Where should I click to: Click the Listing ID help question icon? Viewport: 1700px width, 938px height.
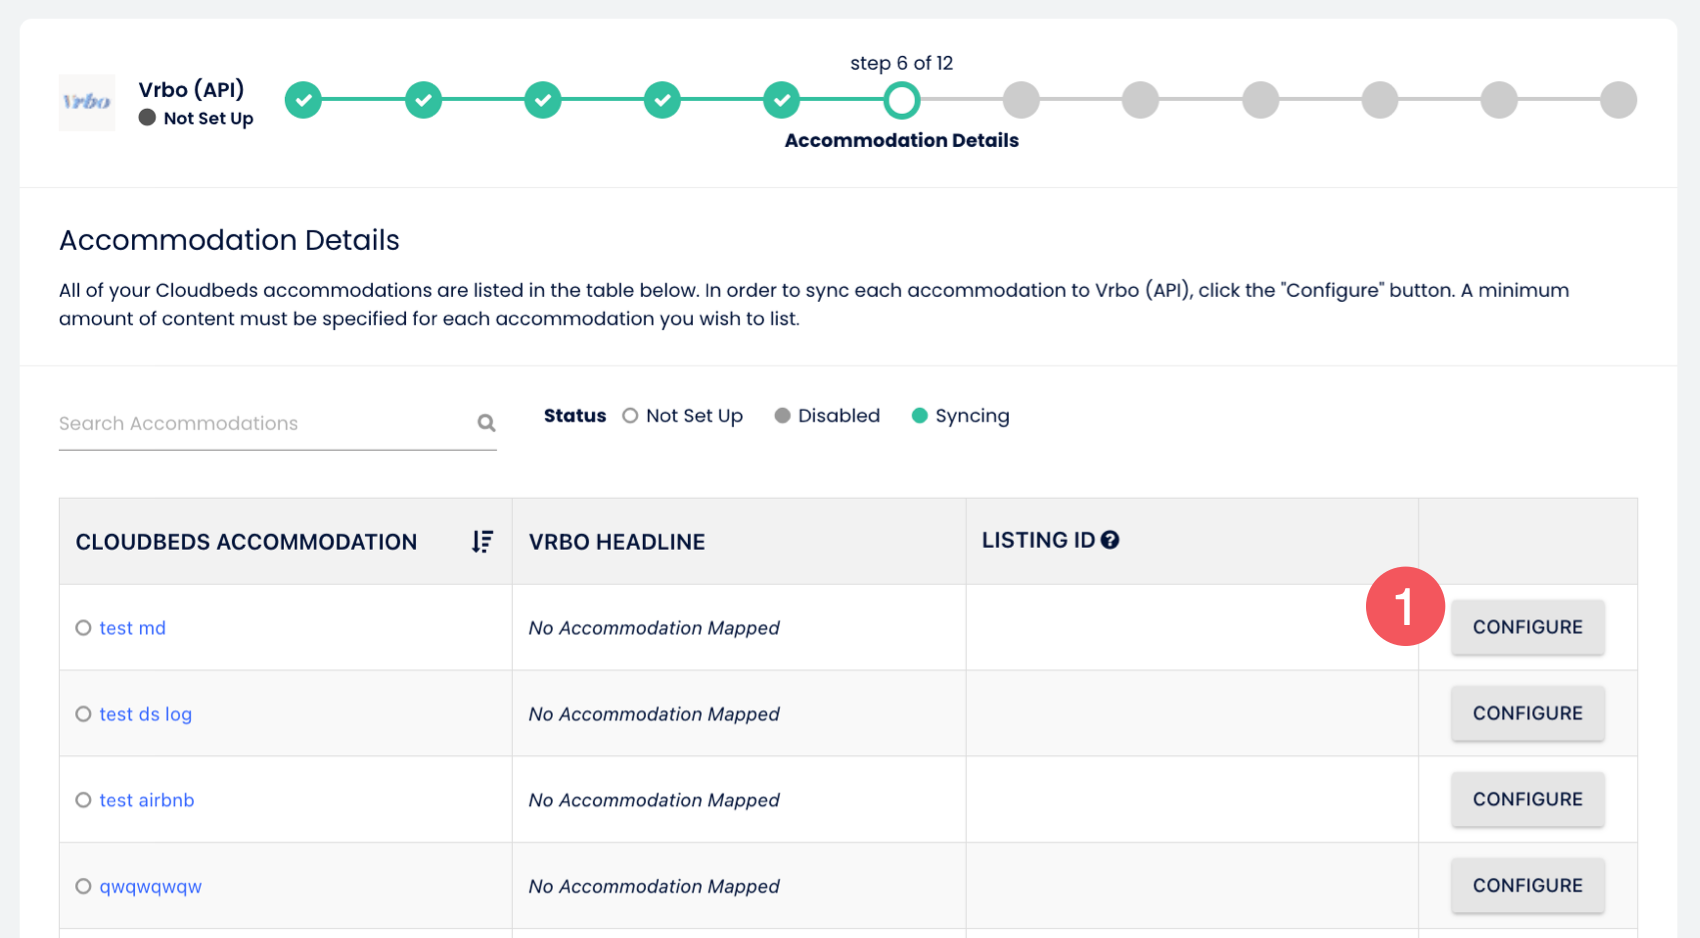coord(1110,540)
